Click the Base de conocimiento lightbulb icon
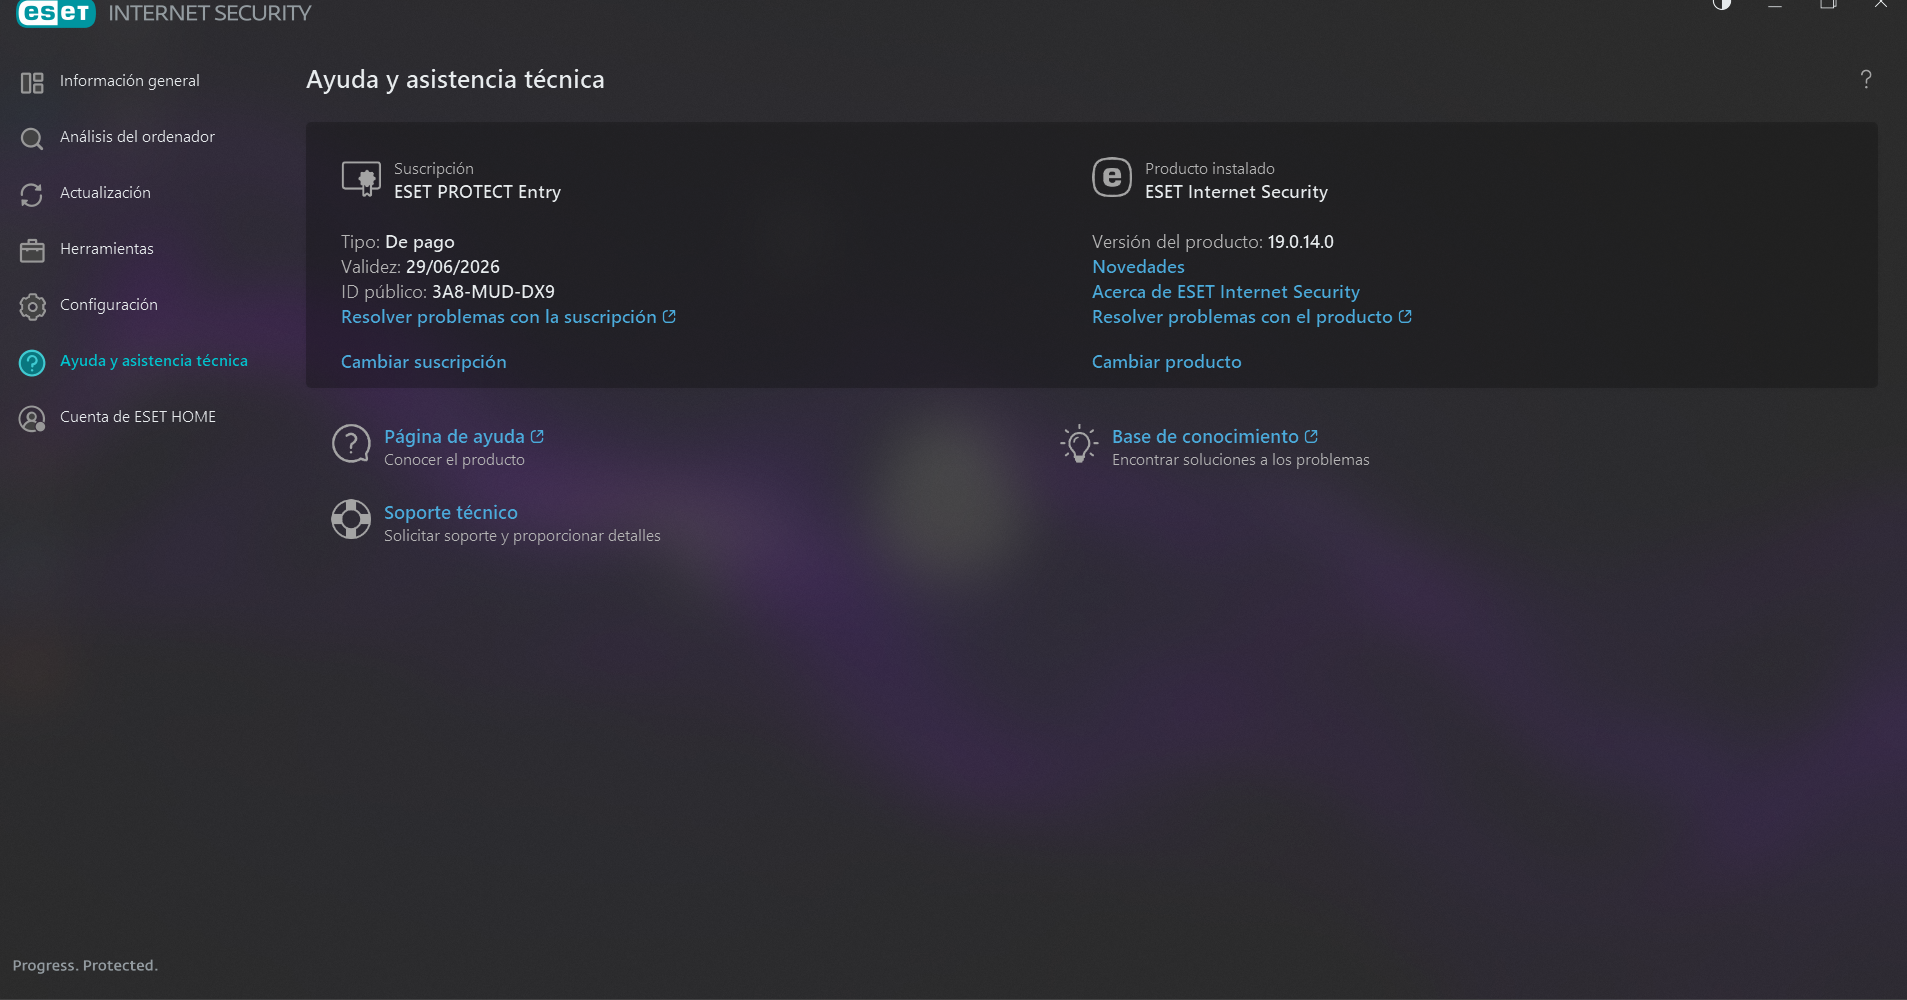Screen dimensions: 1907x1000 coord(1079,444)
